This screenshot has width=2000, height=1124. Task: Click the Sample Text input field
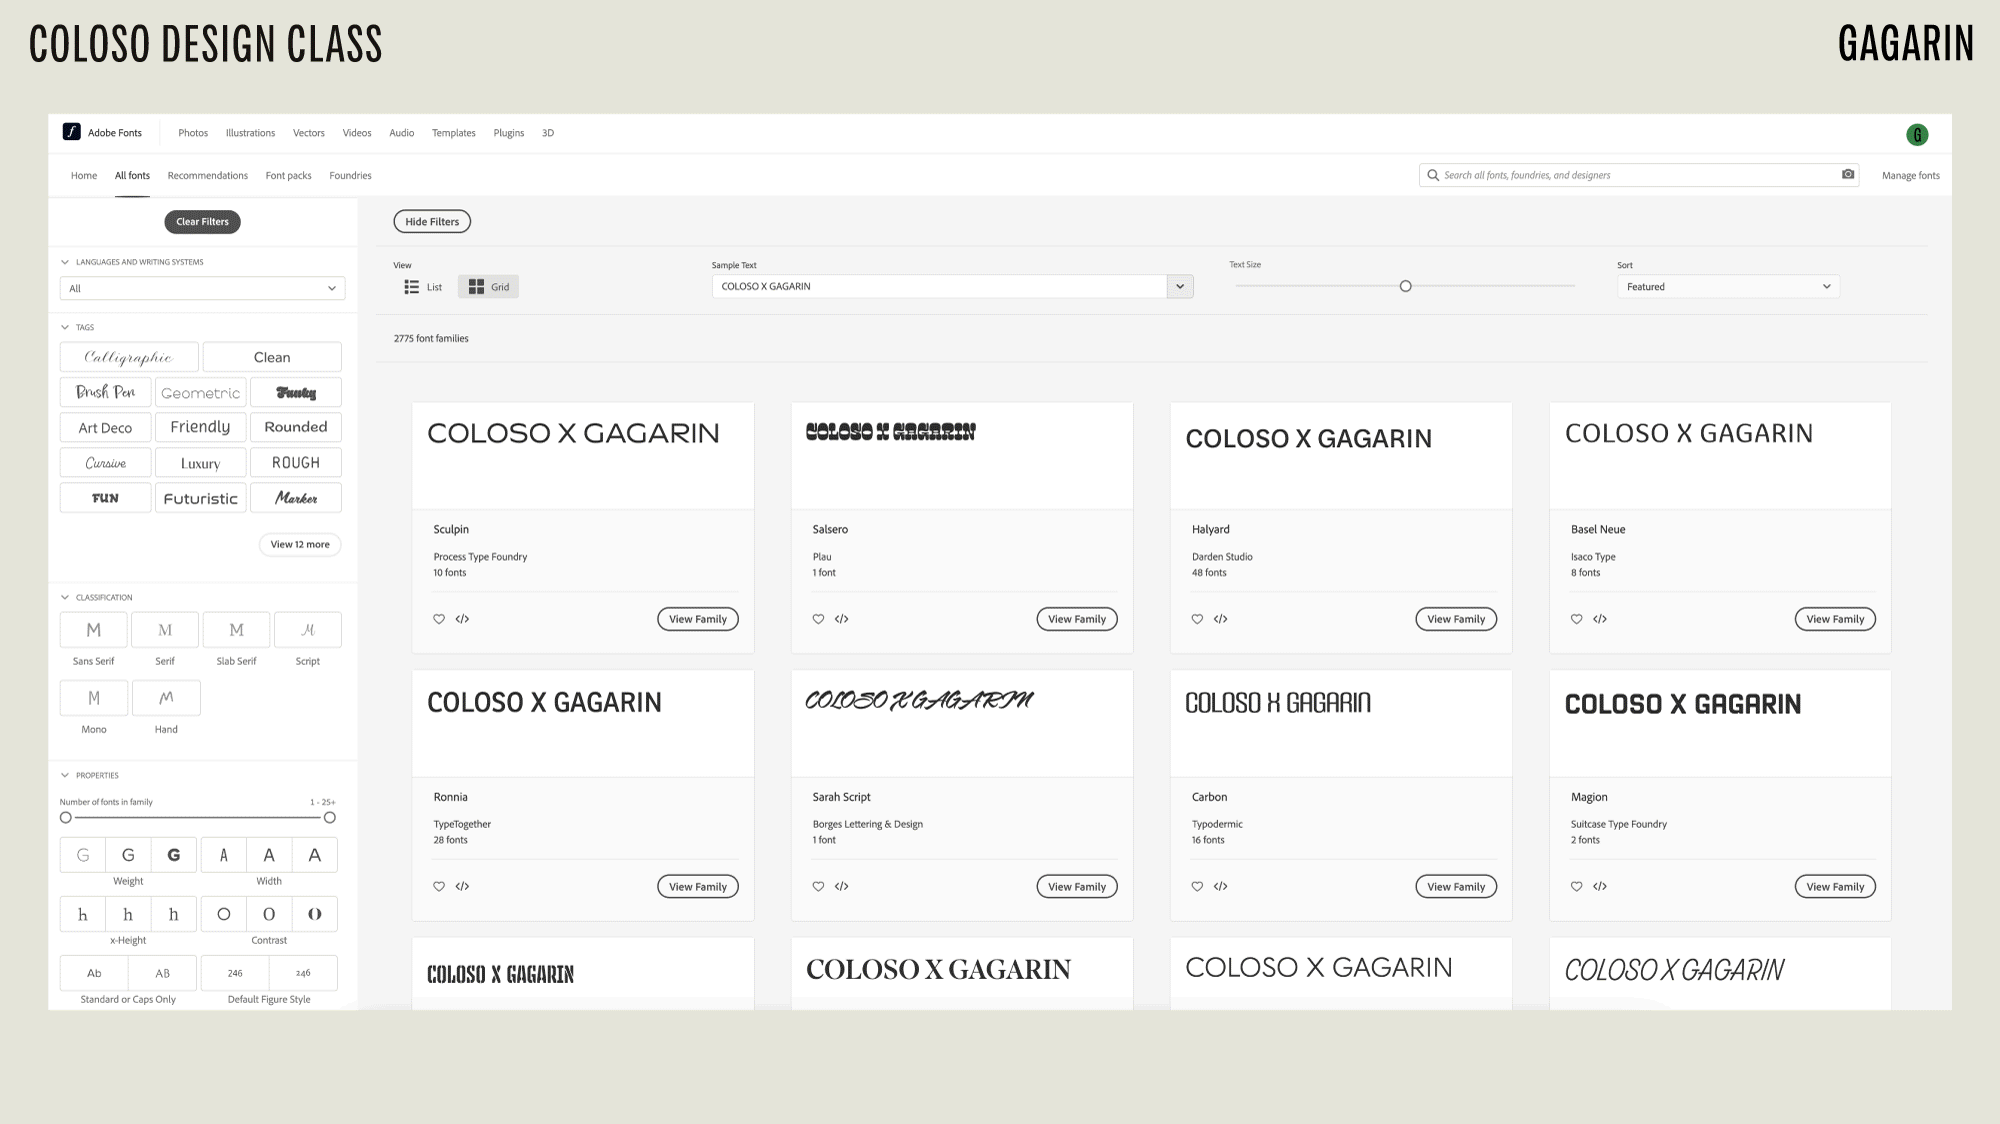click(940, 286)
